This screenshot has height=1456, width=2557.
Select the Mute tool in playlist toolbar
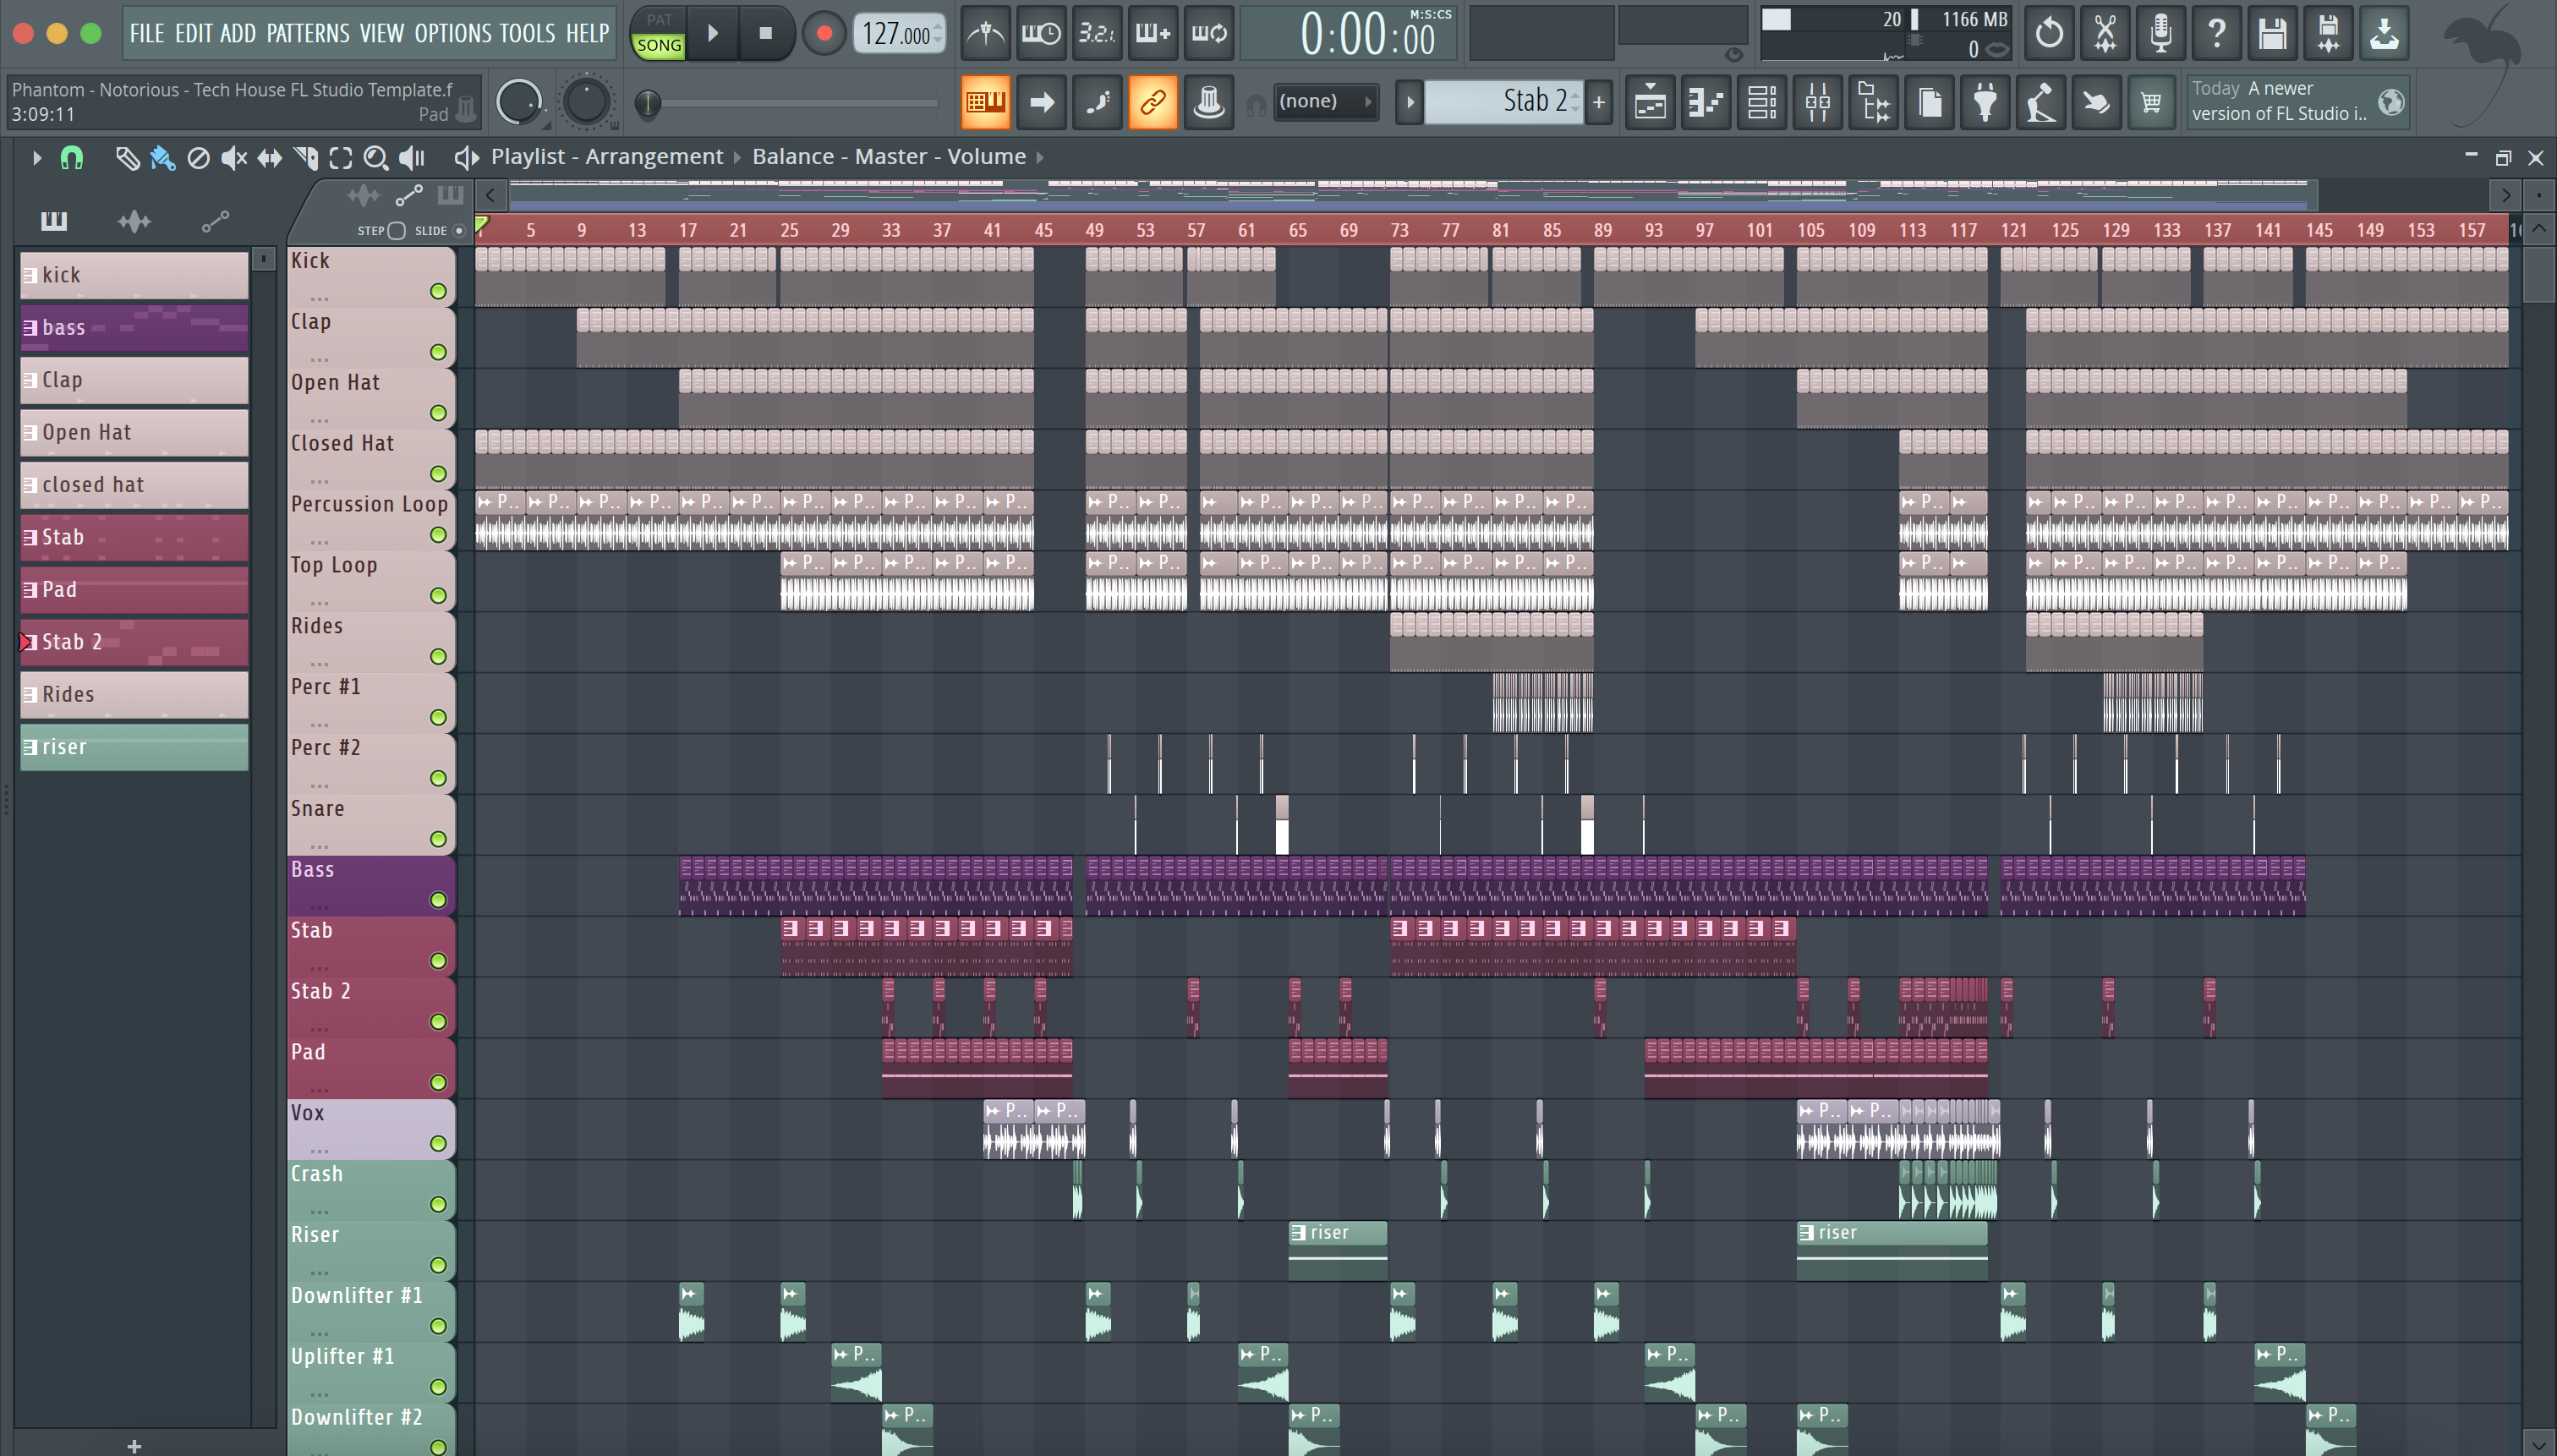point(233,158)
